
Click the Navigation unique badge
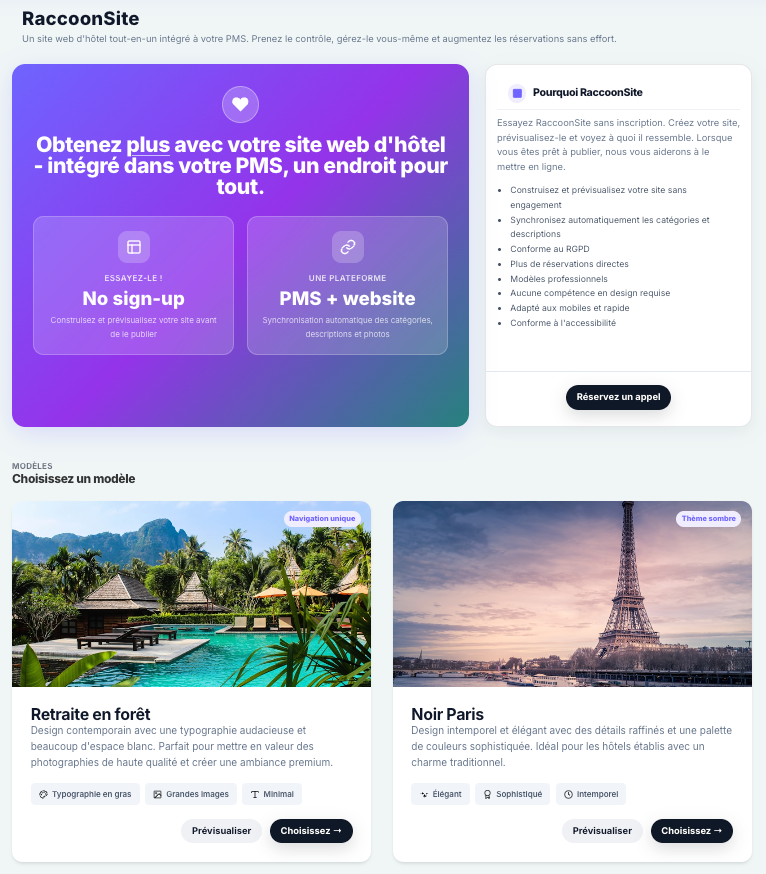(322, 518)
